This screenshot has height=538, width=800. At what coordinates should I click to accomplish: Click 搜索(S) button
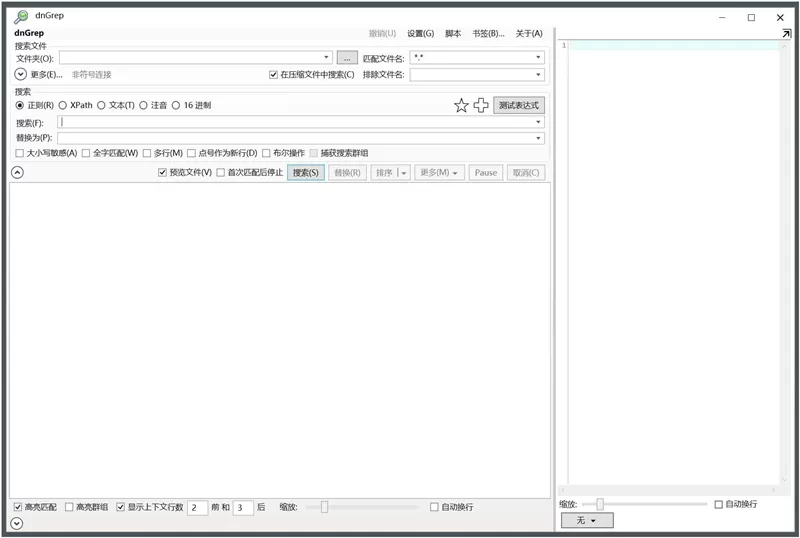point(306,173)
